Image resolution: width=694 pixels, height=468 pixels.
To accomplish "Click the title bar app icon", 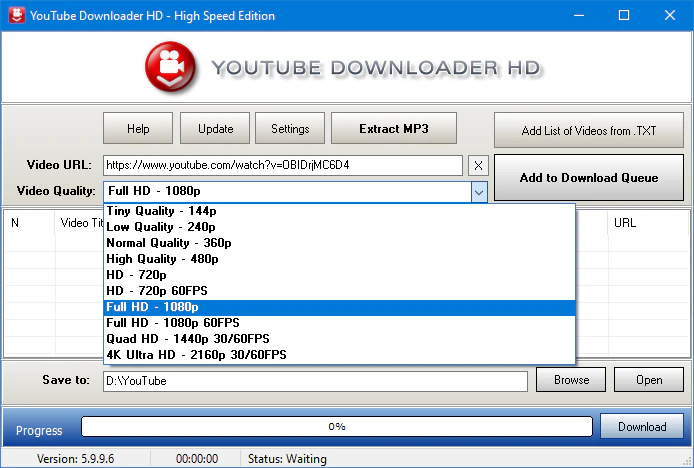I will pos(15,16).
